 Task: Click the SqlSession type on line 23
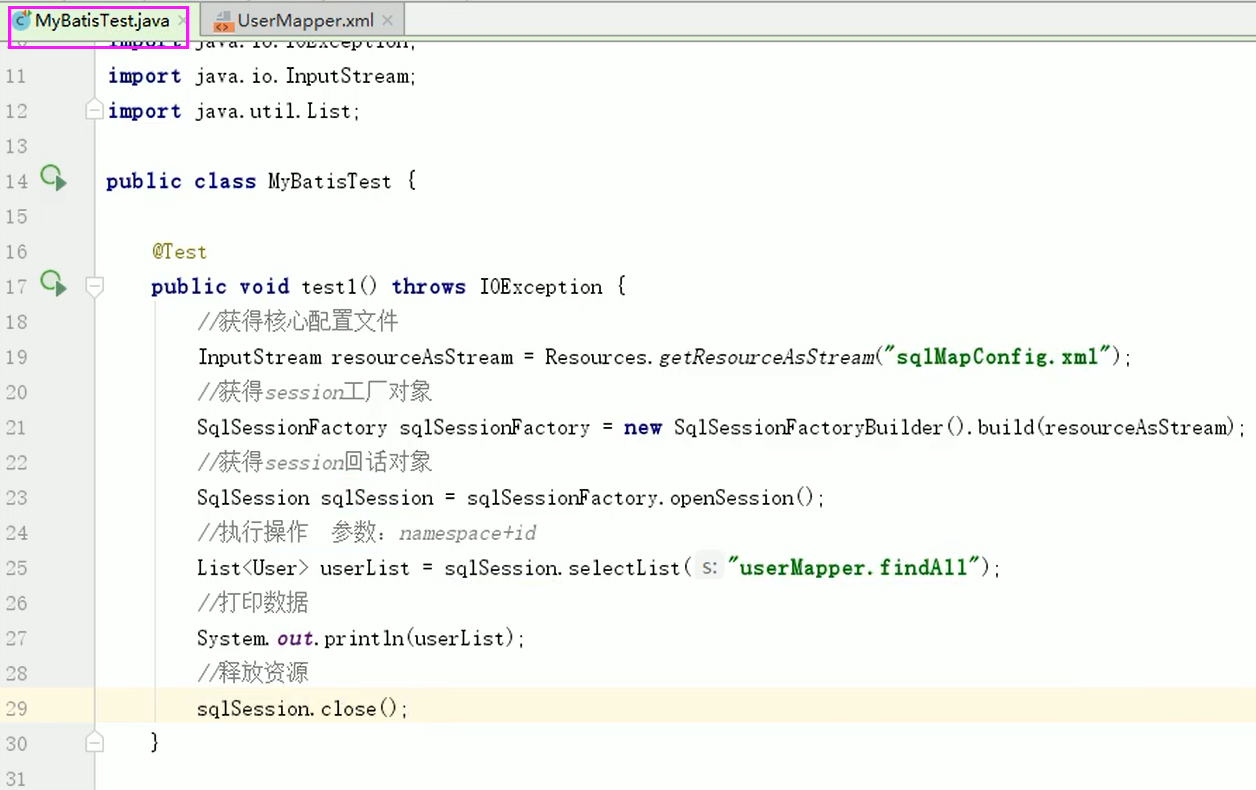tap(253, 497)
